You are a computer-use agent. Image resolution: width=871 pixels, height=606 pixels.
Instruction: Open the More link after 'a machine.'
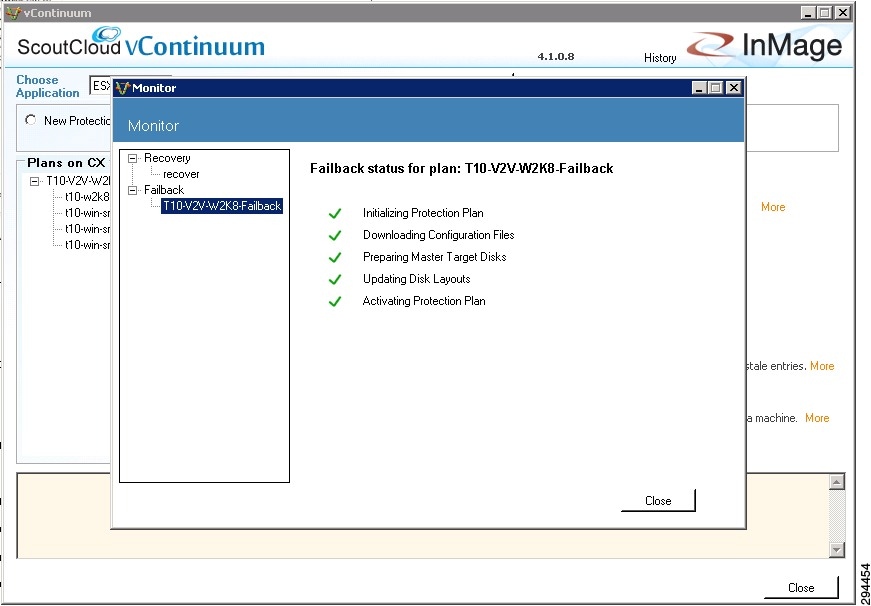click(x=817, y=418)
